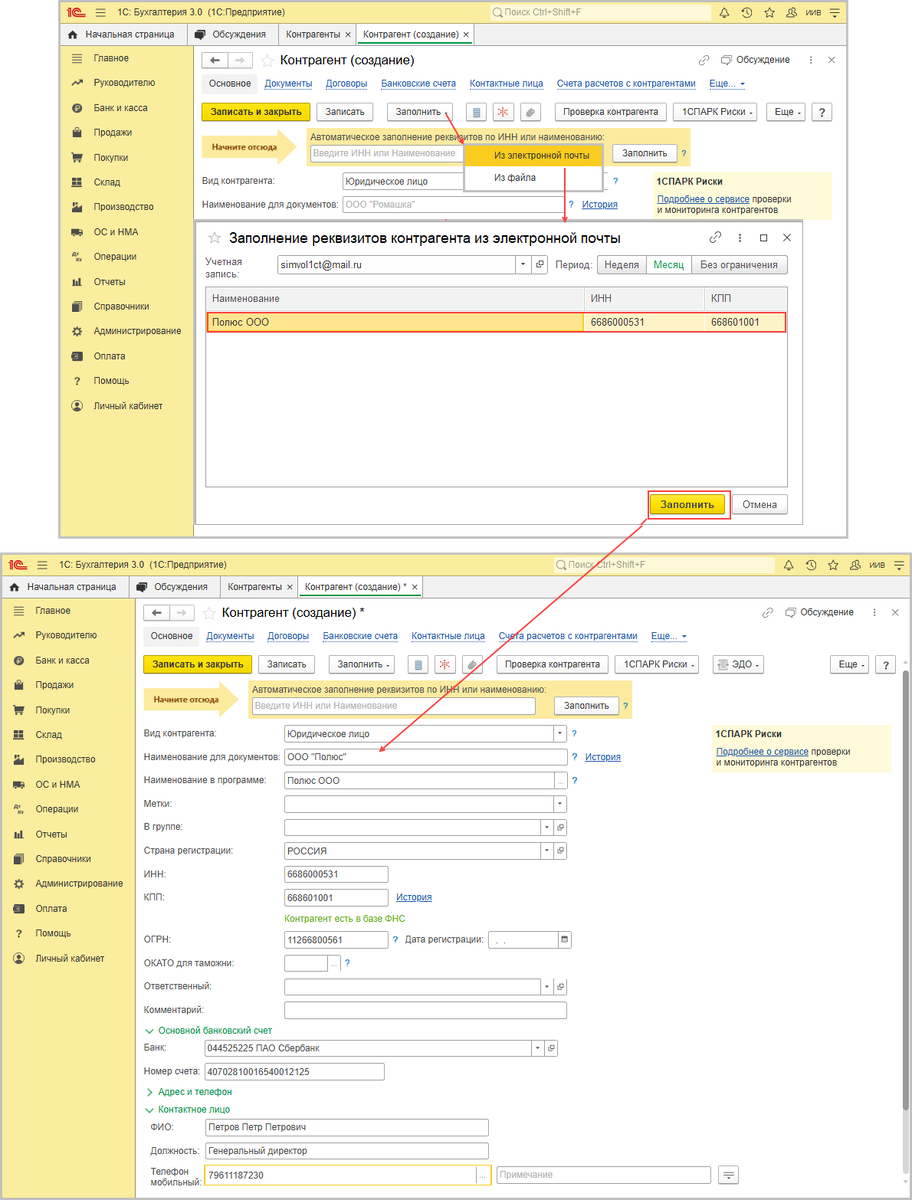Open Страна регистрации dropdown arrow

pos(546,852)
